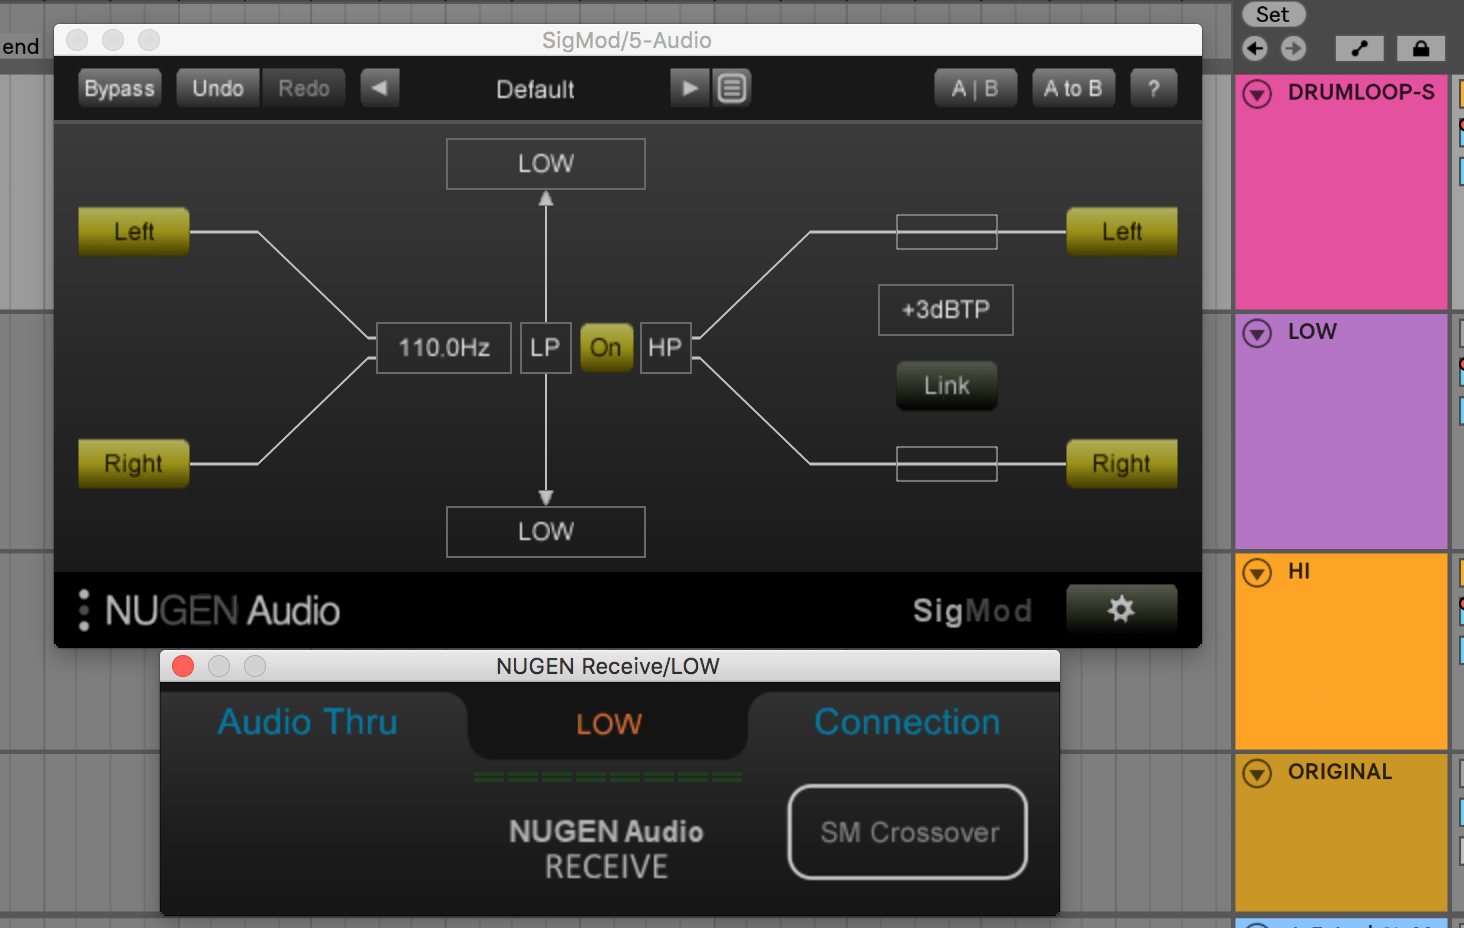This screenshot has width=1464, height=928.
Task: Click the green level meter in Receive
Action: [608, 777]
